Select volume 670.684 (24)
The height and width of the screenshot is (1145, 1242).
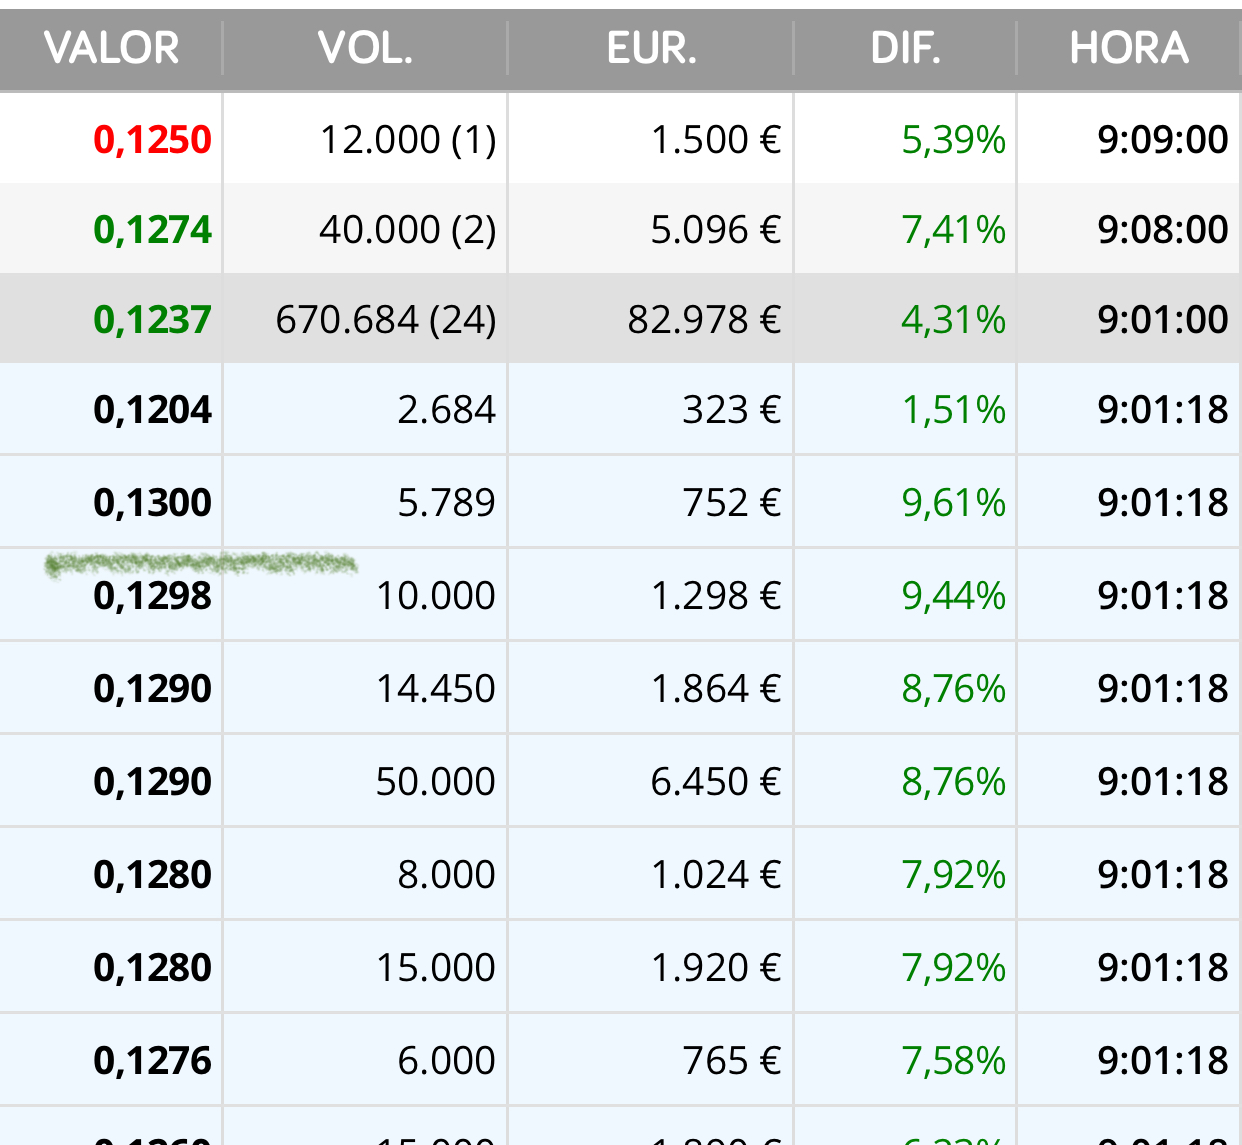pyautogui.click(x=386, y=320)
